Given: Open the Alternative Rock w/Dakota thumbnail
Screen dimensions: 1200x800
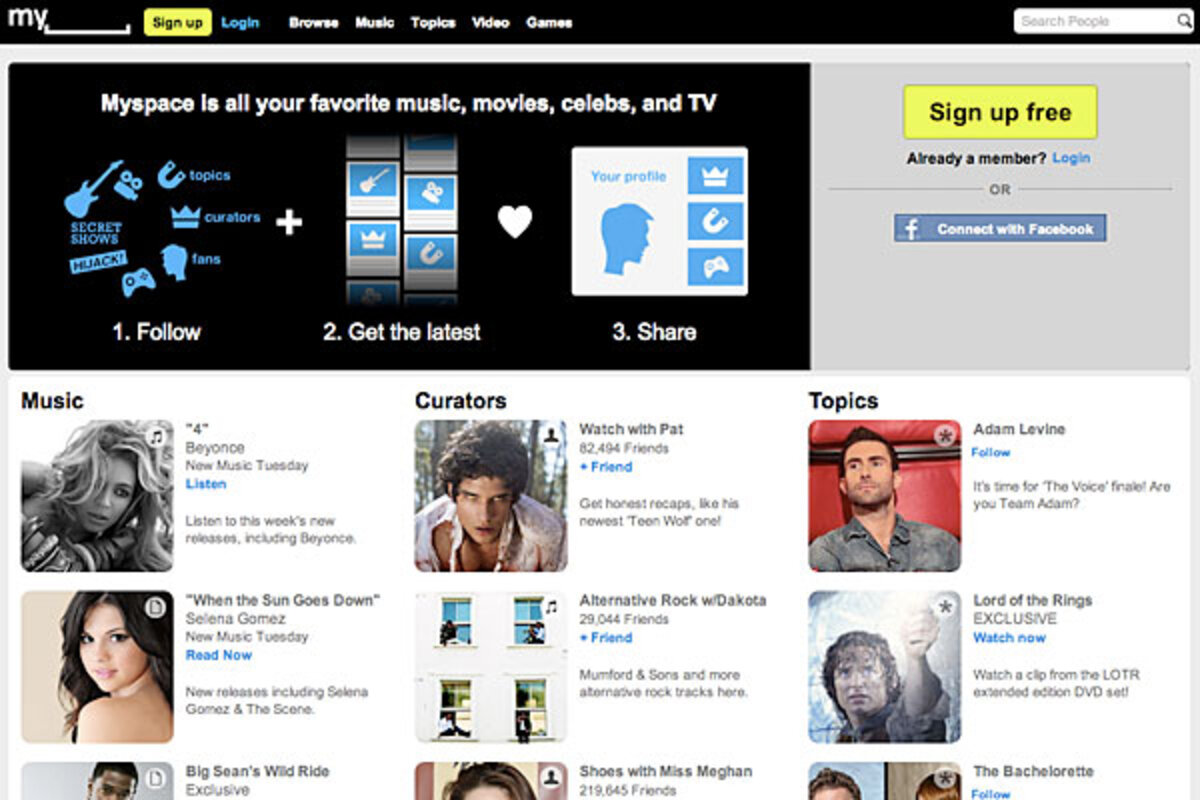Looking at the screenshot, I should (x=491, y=667).
